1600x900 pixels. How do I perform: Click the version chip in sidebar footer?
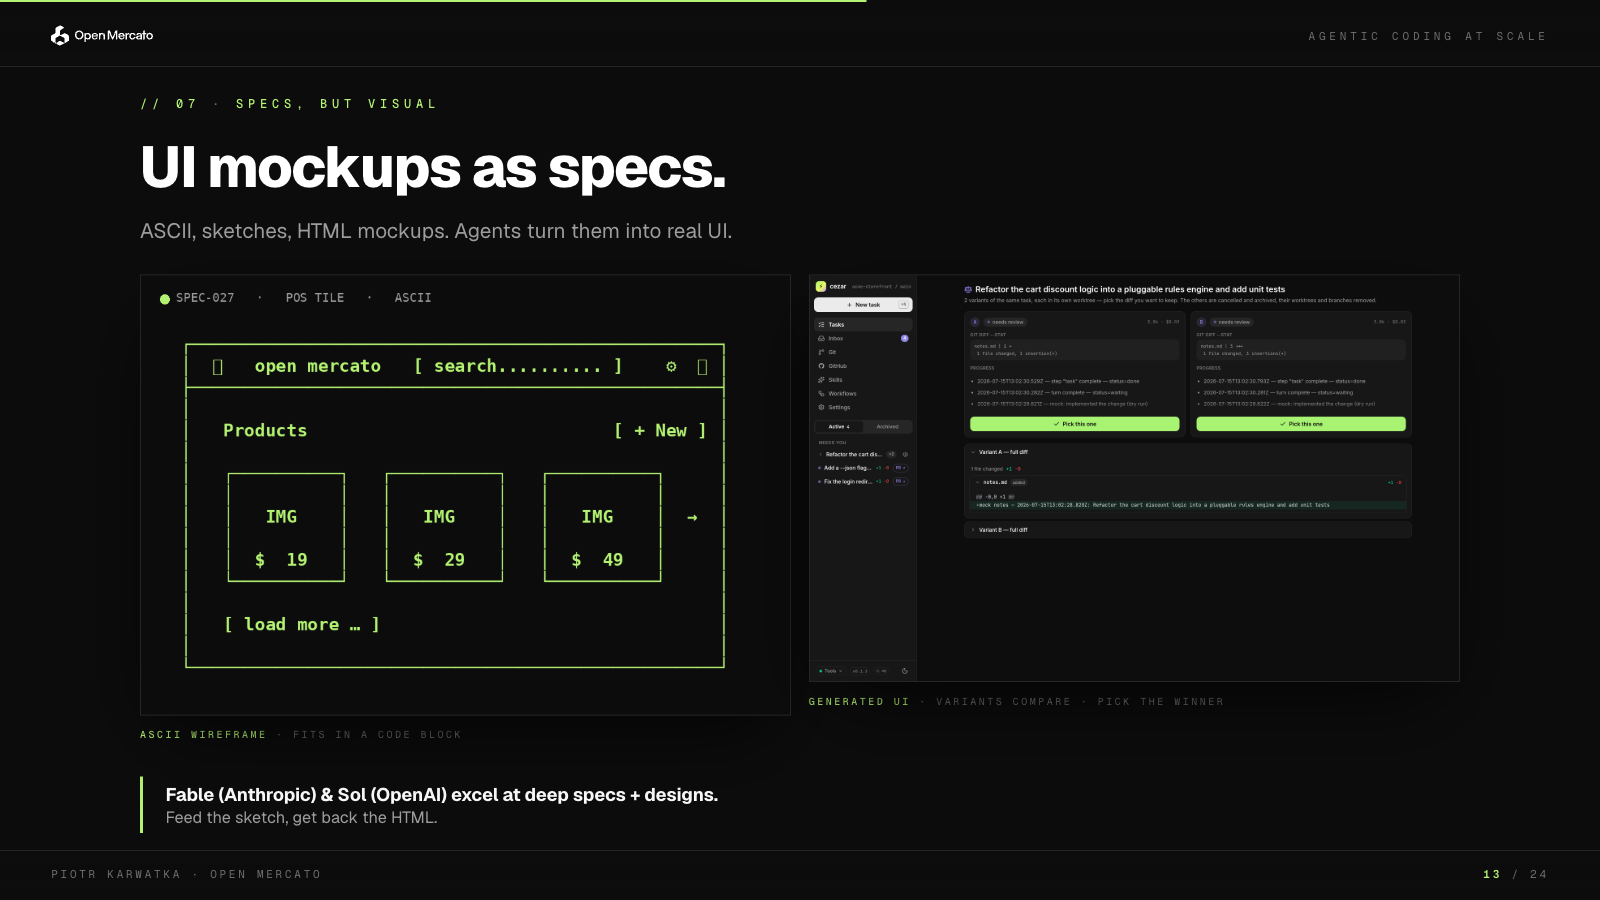(860, 671)
